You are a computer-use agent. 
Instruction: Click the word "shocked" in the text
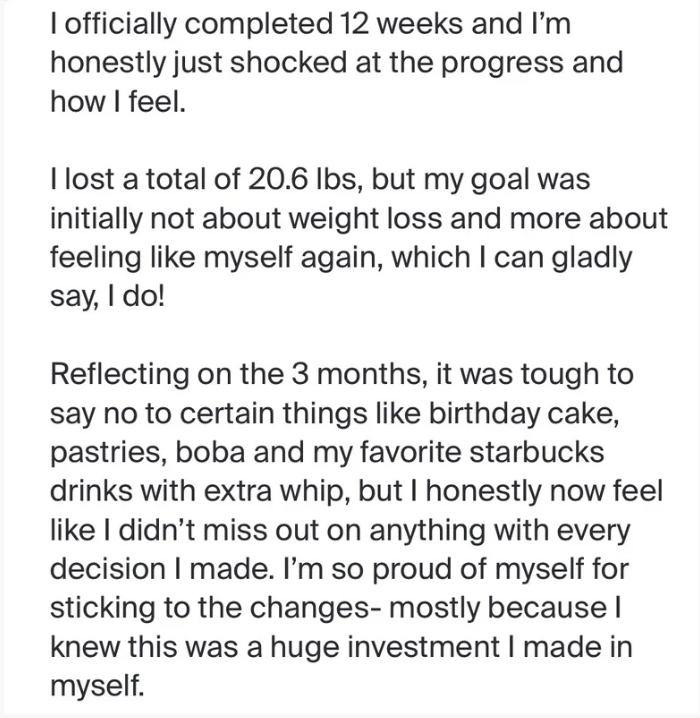(288, 62)
